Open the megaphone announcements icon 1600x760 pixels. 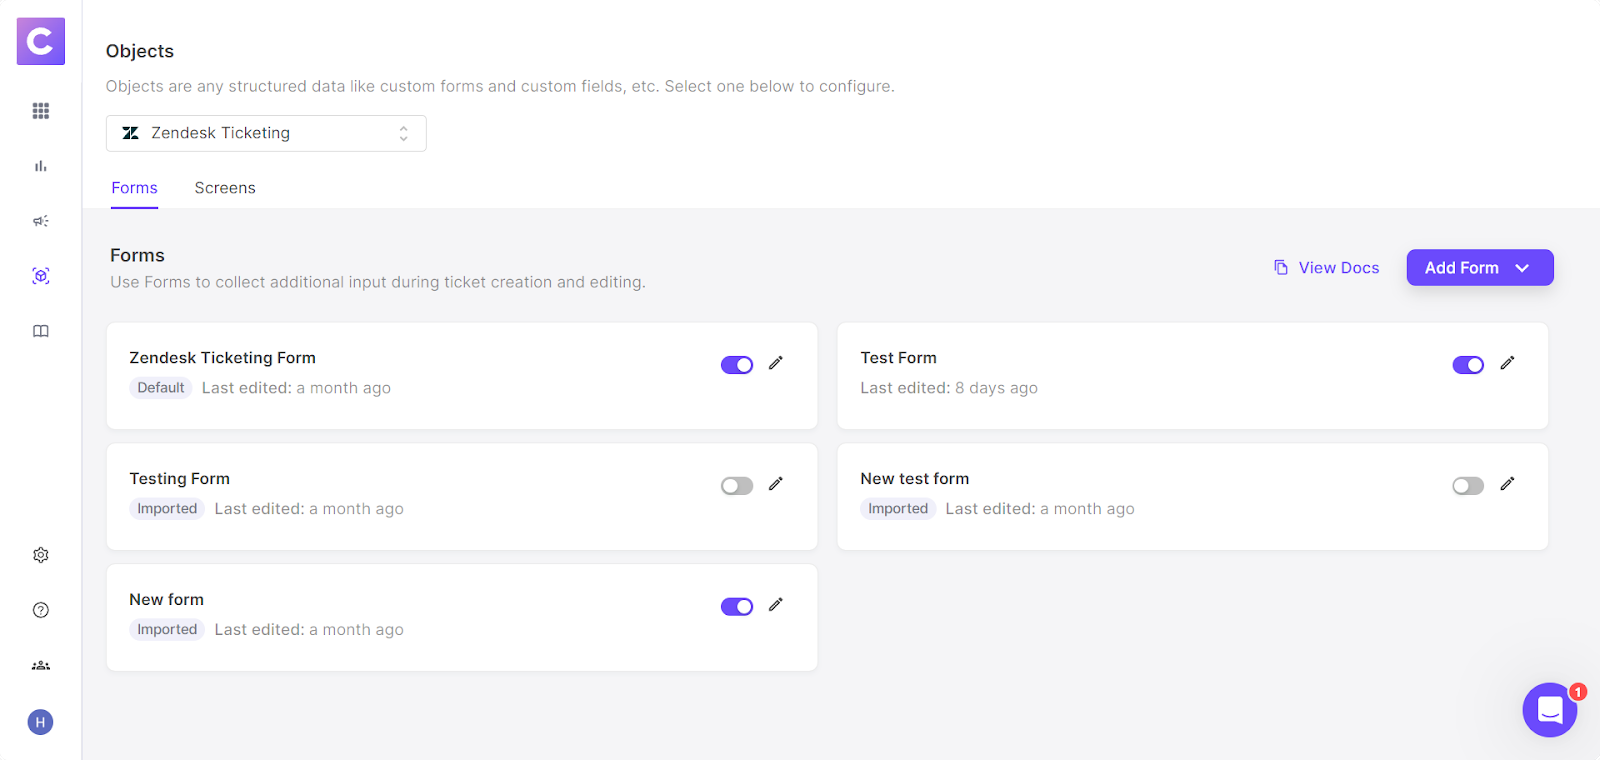[x=41, y=221]
